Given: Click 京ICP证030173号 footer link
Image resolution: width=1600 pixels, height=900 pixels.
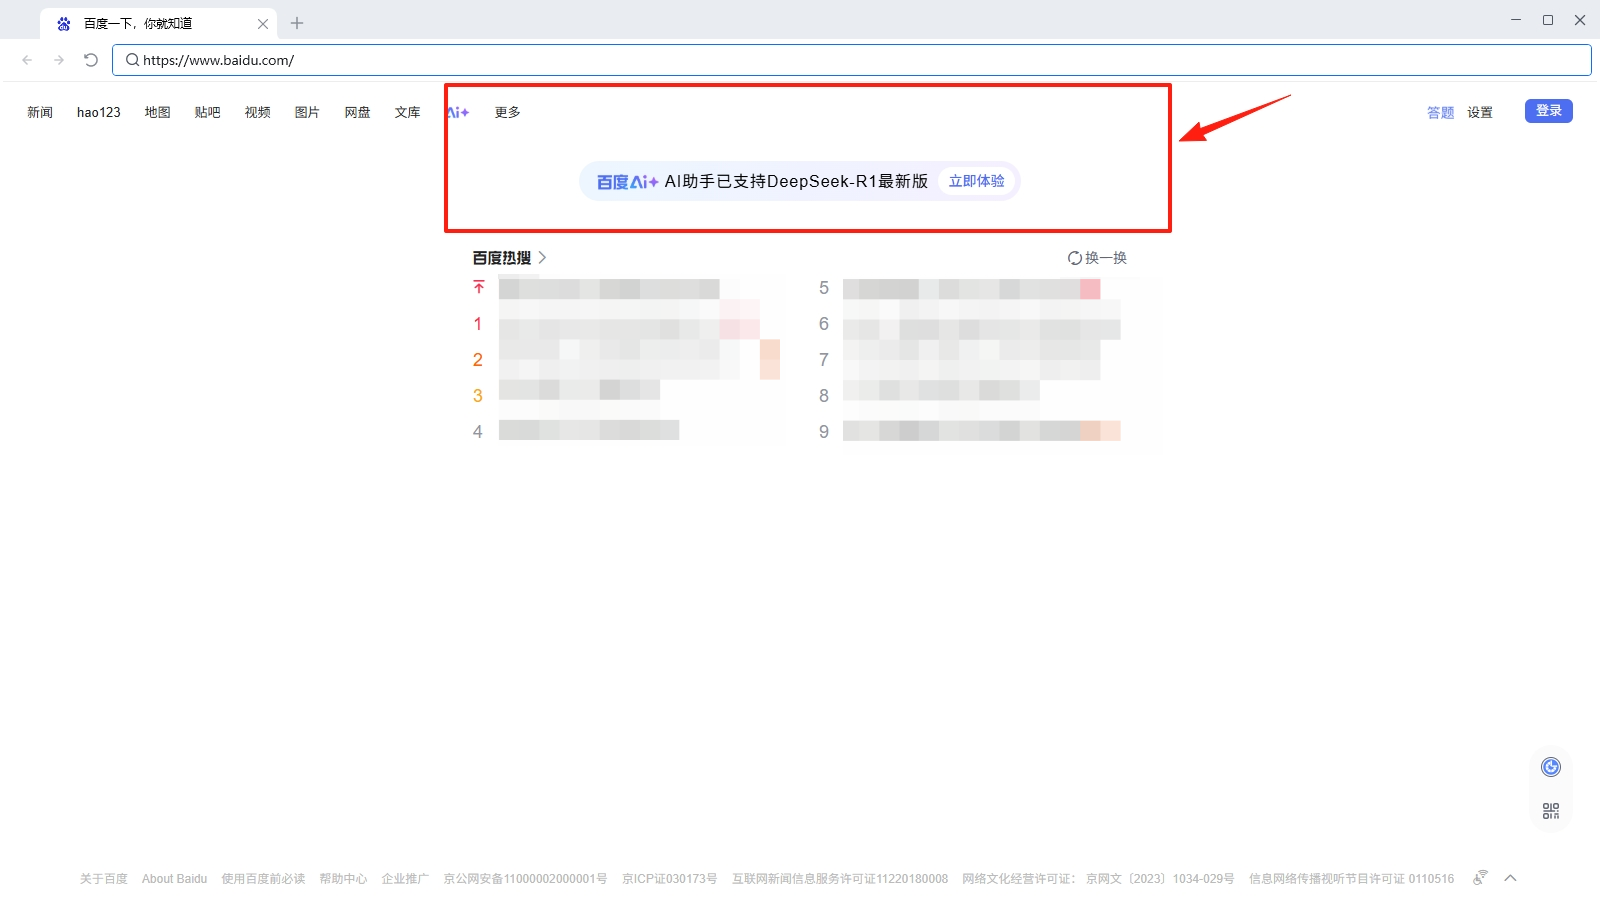Looking at the screenshot, I should (670, 879).
